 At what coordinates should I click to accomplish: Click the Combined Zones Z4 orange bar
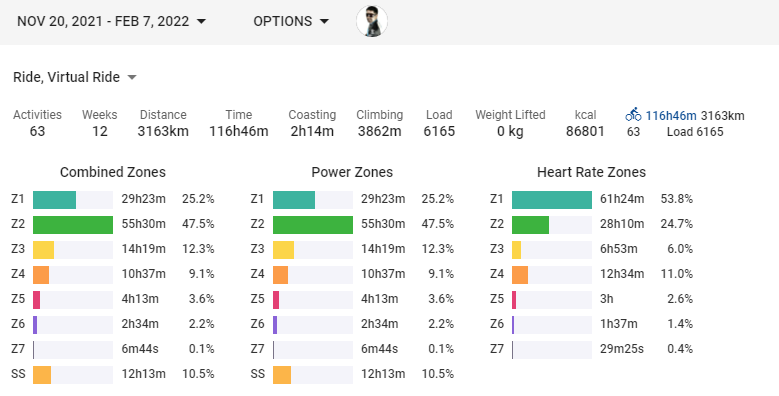(x=41, y=275)
